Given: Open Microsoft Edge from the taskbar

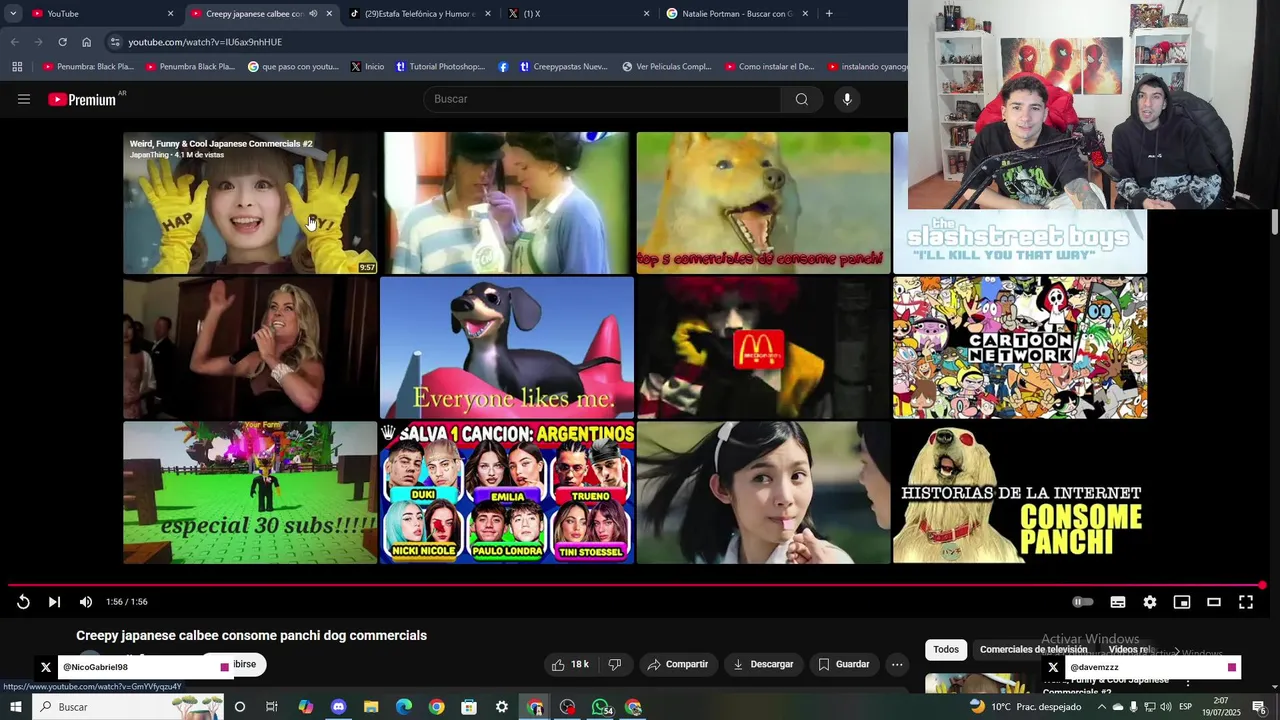Looking at the screenshot, I should (404, 707).
